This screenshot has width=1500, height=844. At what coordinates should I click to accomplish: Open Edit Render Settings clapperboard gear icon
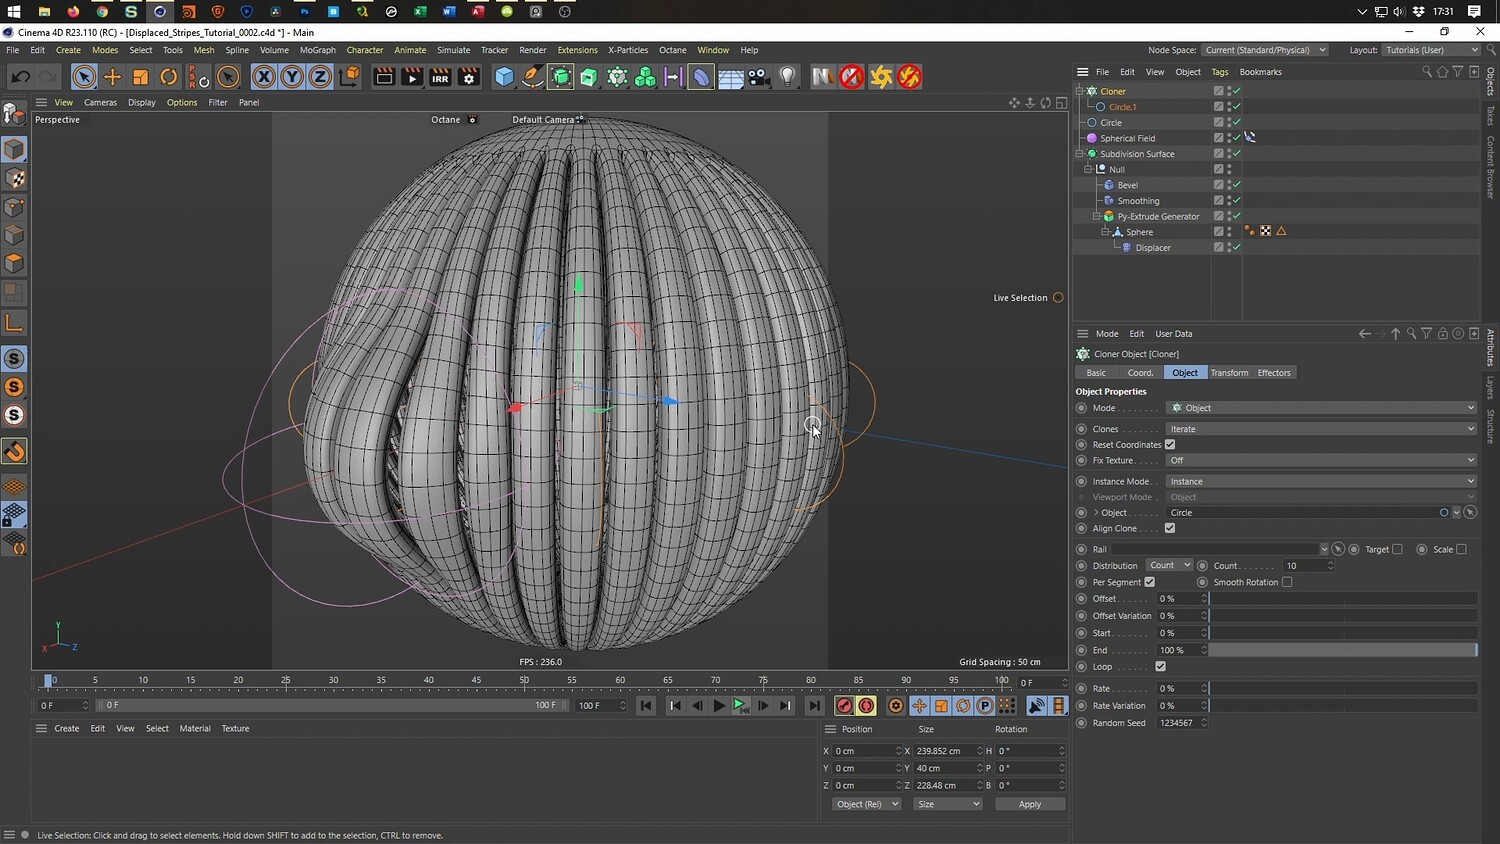(x=468, y=77)
